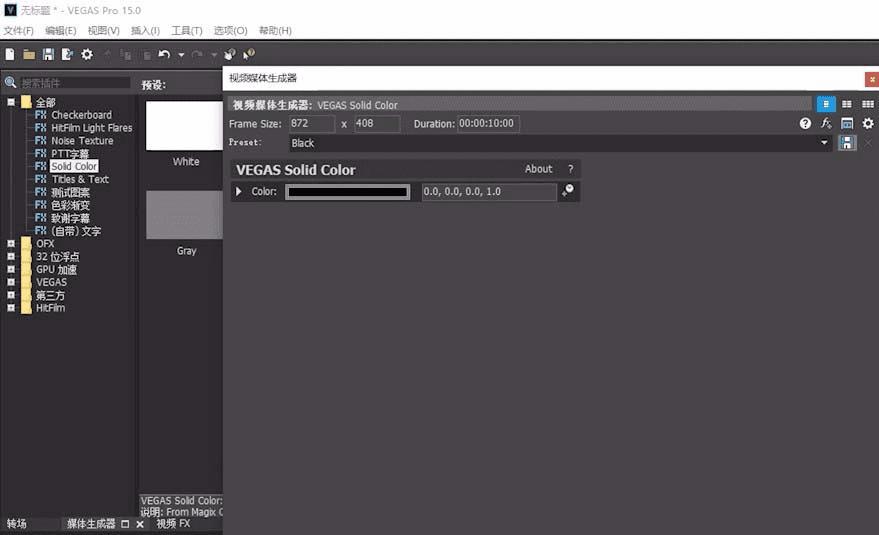Click the plug-in help question mark icon
879x535 pixels.
[805, 123]
